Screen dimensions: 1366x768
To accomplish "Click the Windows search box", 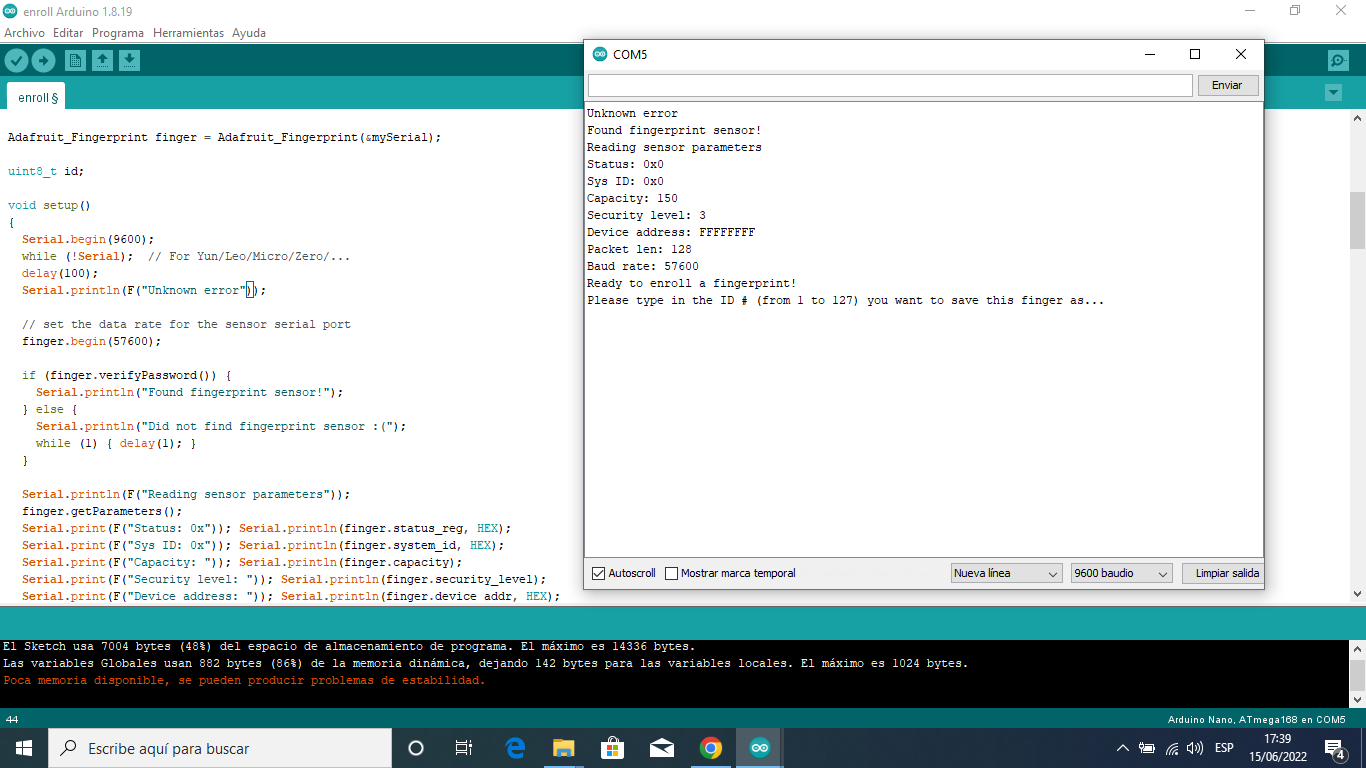I will (220, 748).
